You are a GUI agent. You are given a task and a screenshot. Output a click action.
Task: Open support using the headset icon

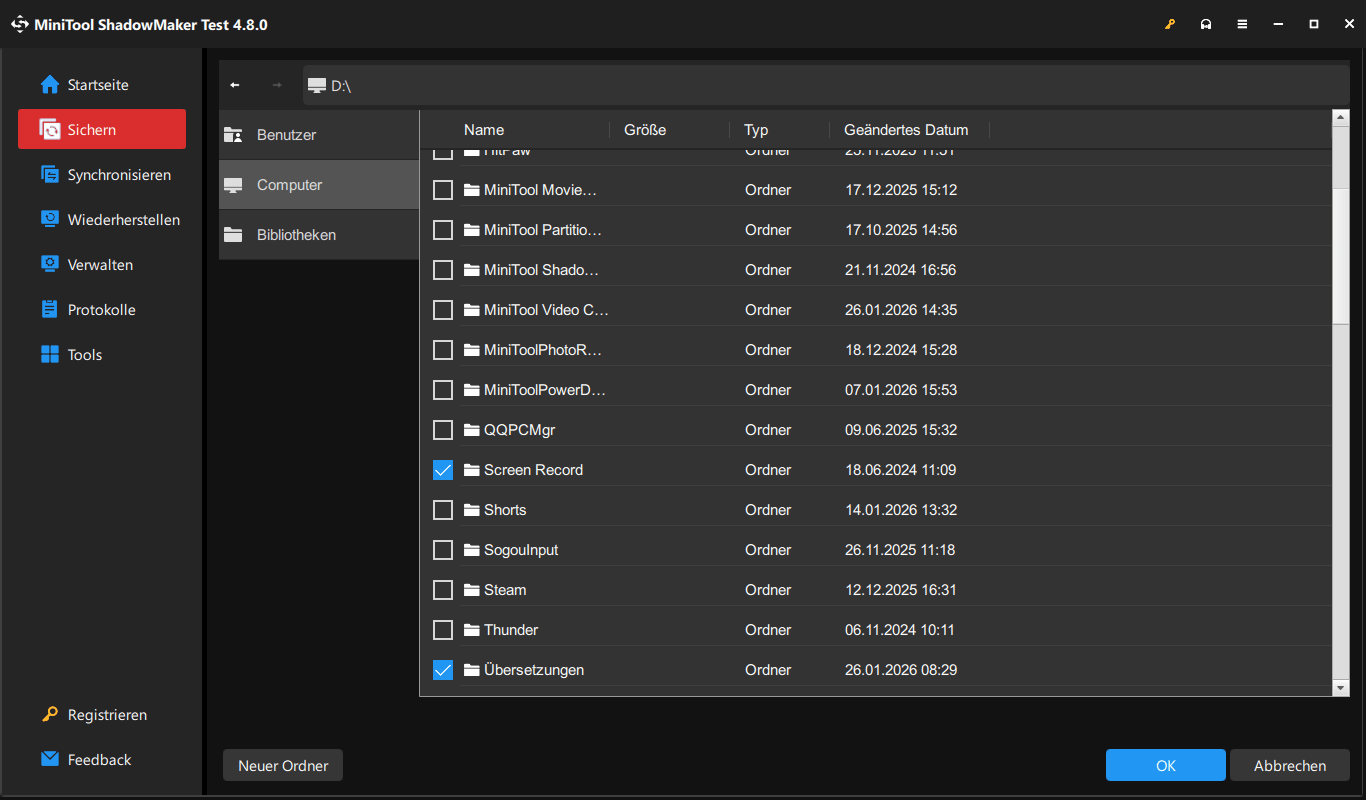(x=1206, y=23)
